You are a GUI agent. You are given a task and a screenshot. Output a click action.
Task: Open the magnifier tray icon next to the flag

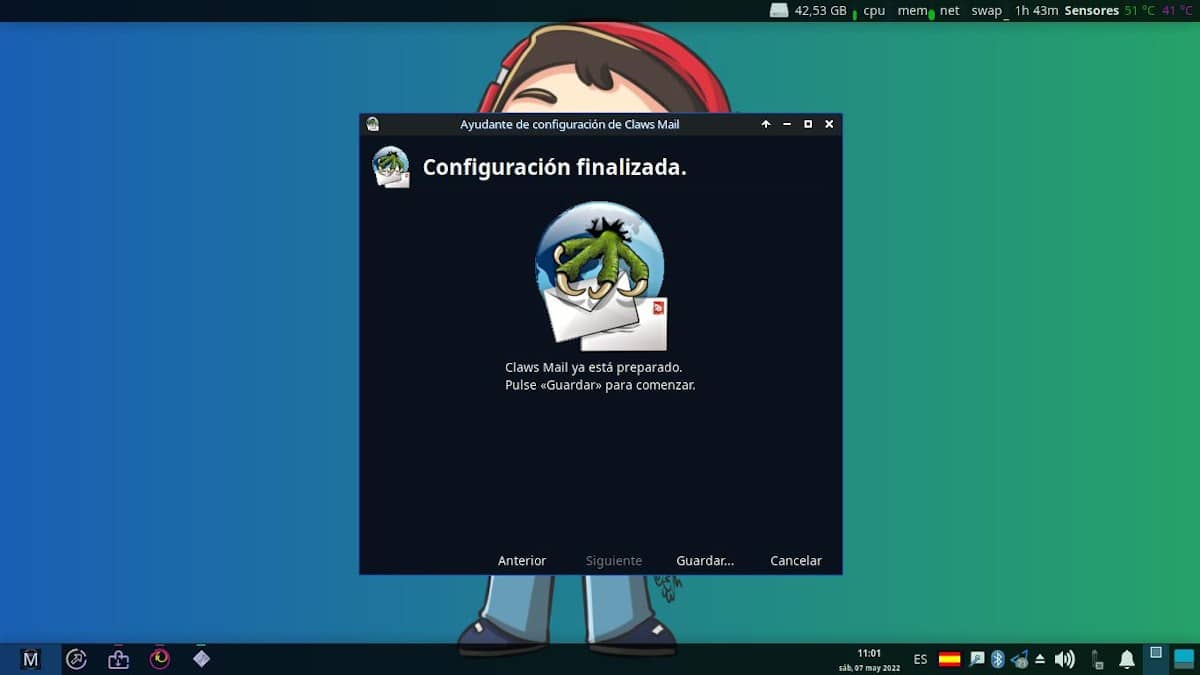977,659
